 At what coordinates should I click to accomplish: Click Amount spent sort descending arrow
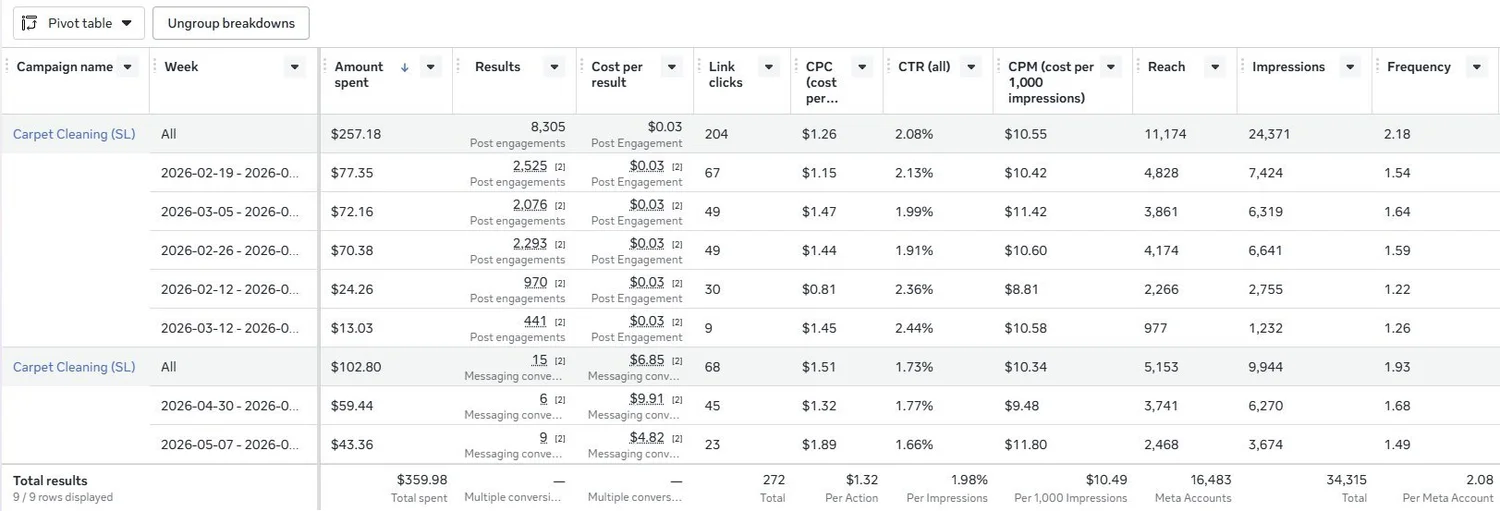[405, 67]
